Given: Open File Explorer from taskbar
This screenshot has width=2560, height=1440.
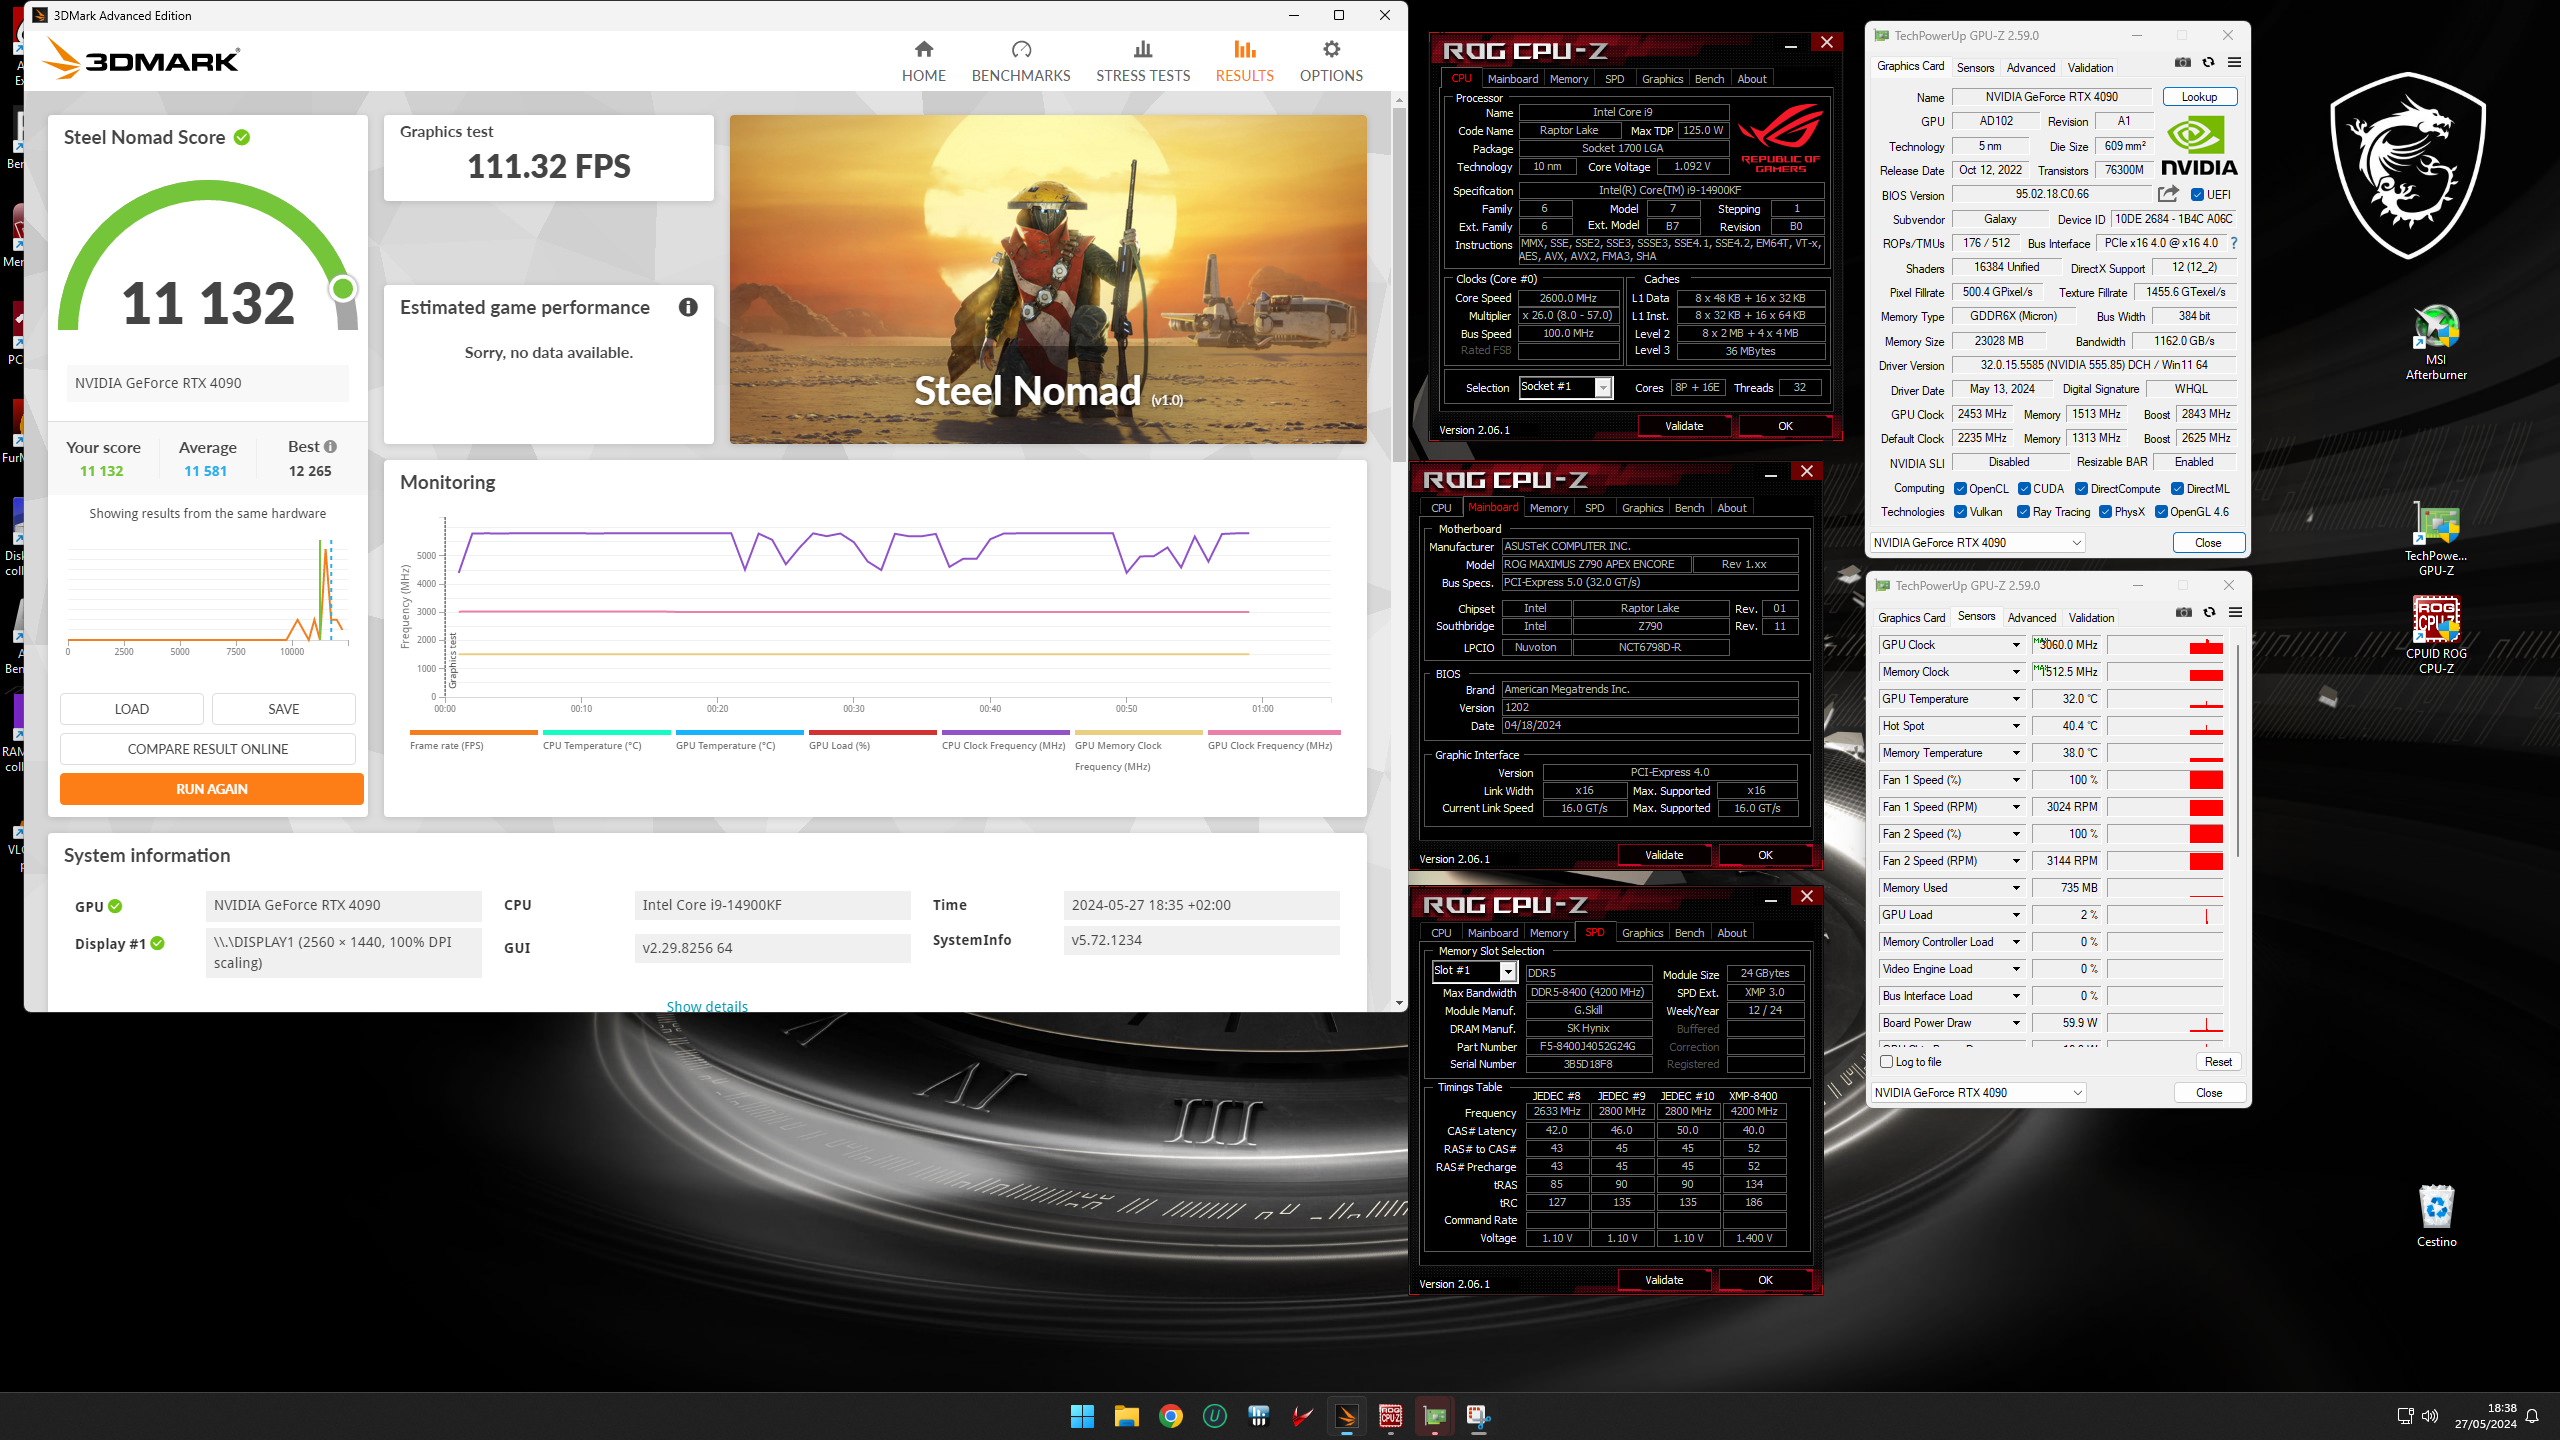Looking at the screenshot, I should (1127, 1416).
